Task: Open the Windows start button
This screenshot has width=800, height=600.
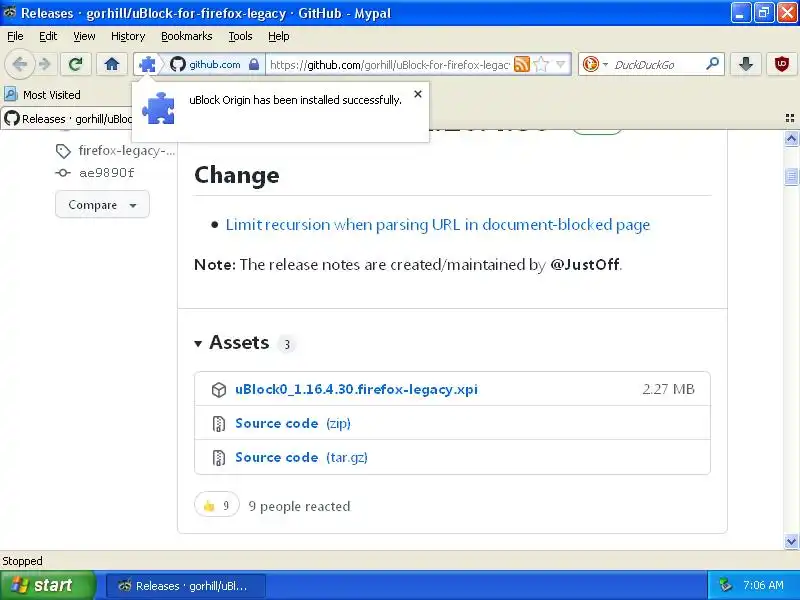Action: coord(47,585)
